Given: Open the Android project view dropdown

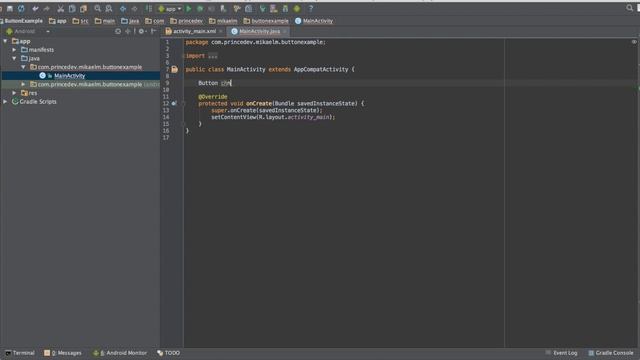Looking at the screenshot, I should point(27,31).
